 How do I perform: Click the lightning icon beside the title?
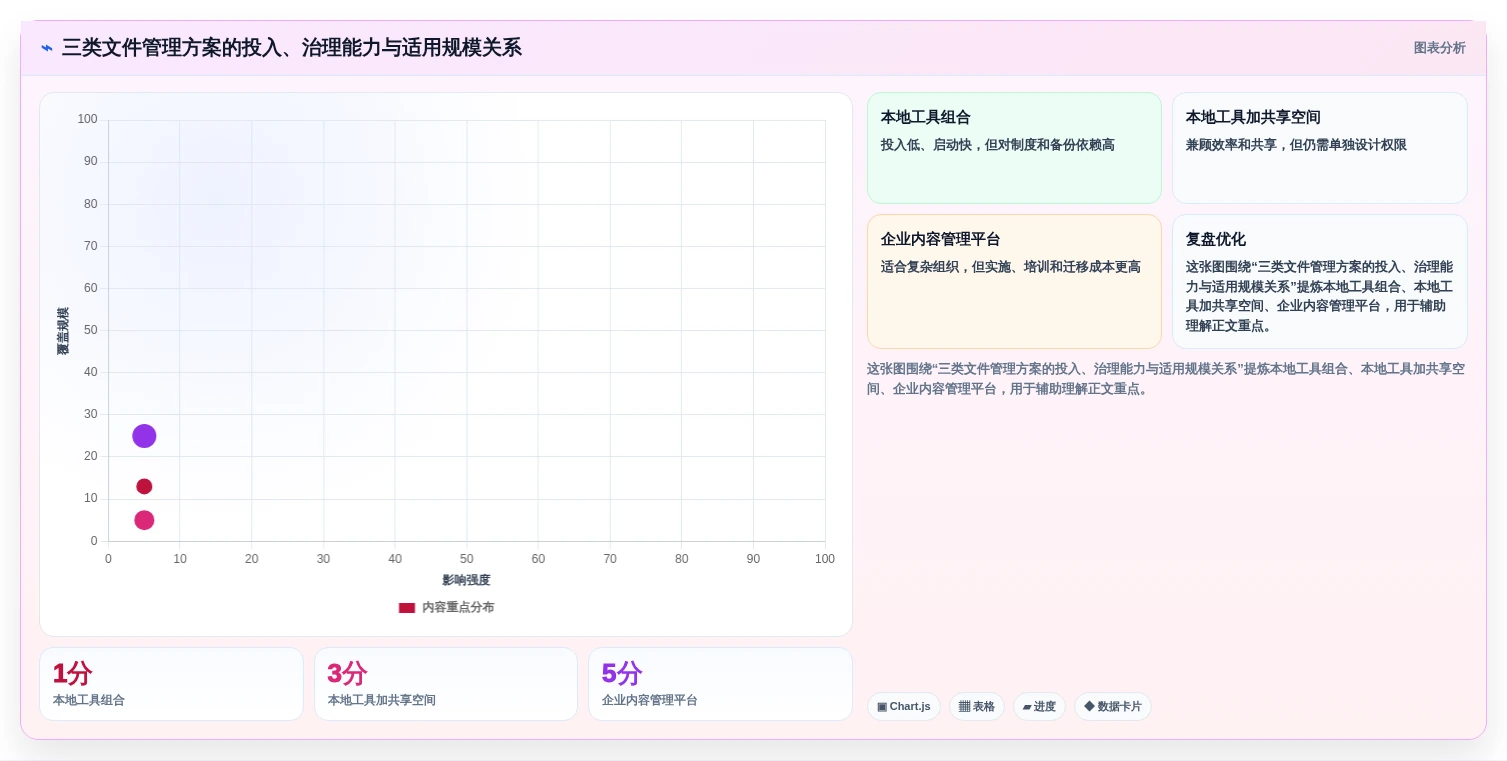tap(47, 48)
